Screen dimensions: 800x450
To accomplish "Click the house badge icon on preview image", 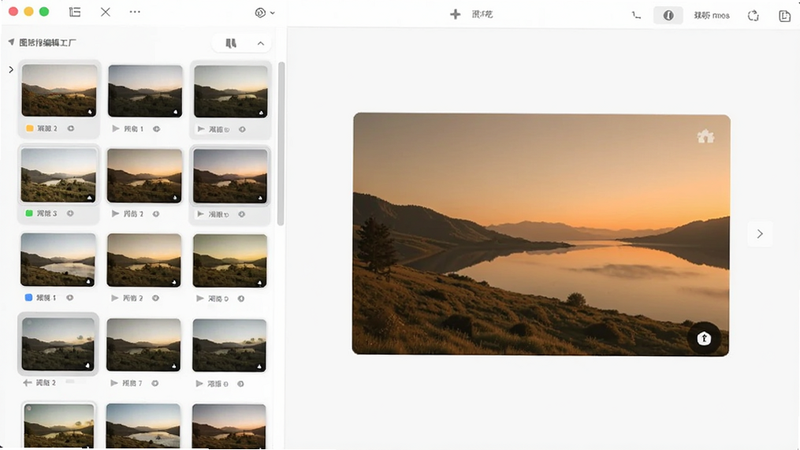I will click(x=706, y=136).
